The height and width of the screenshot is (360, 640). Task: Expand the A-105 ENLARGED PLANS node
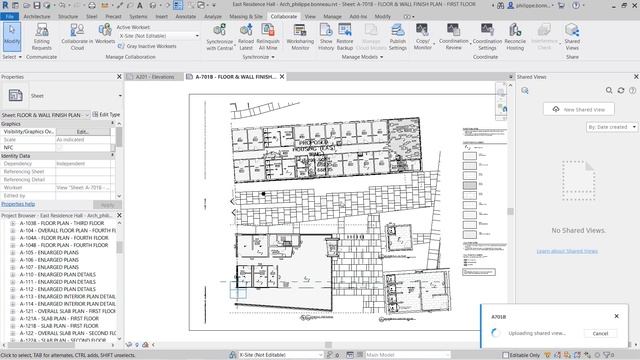[x=13, y=253]
